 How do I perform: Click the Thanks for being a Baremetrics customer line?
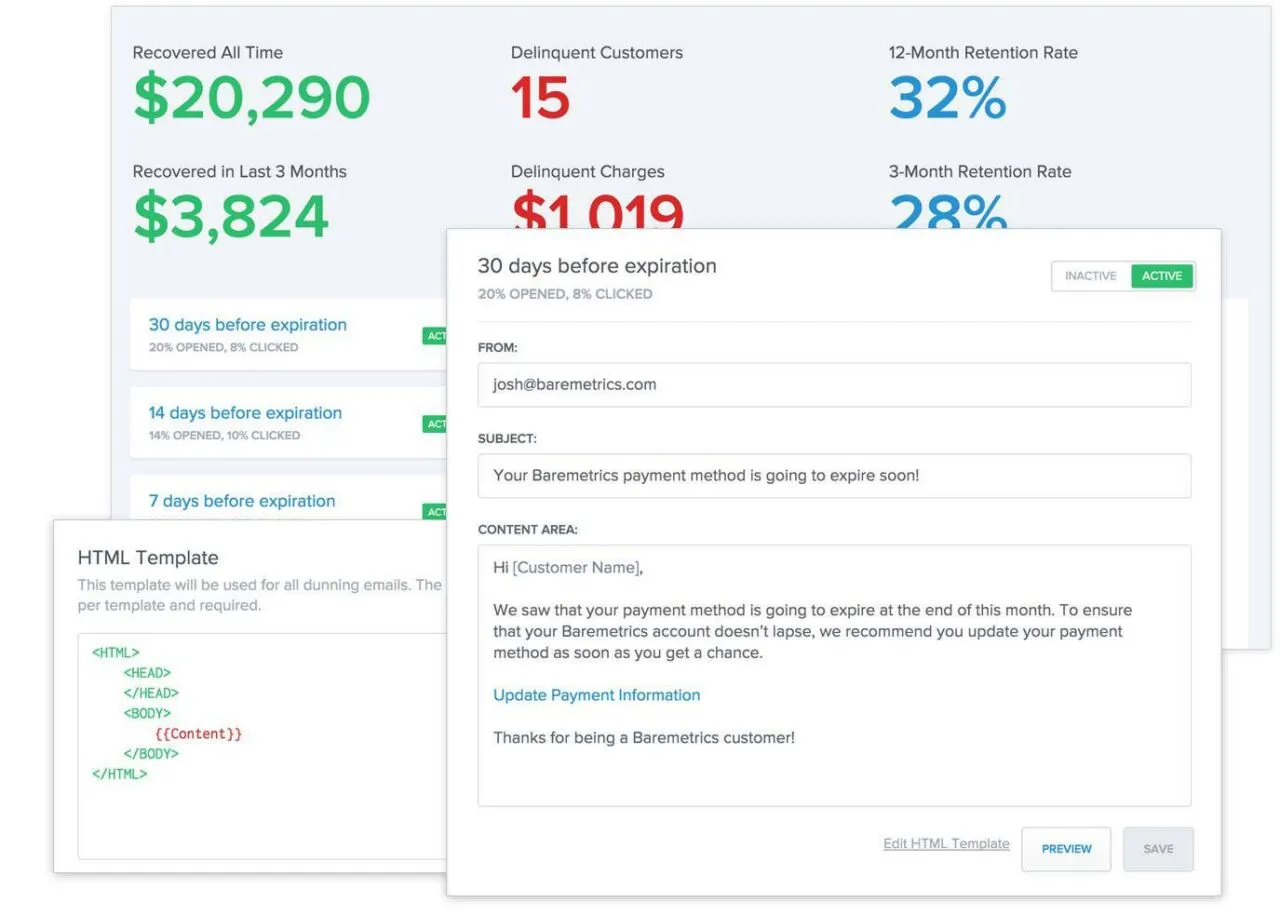tap(644, 738)
